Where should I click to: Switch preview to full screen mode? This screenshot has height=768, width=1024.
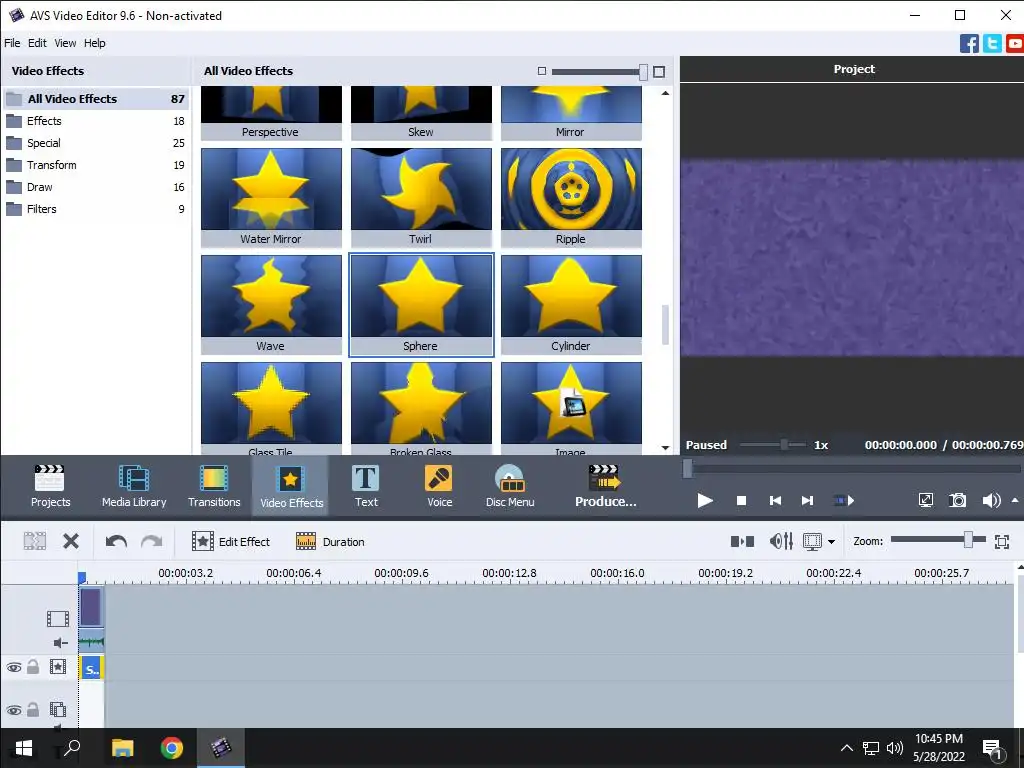[x=925, y=501]
